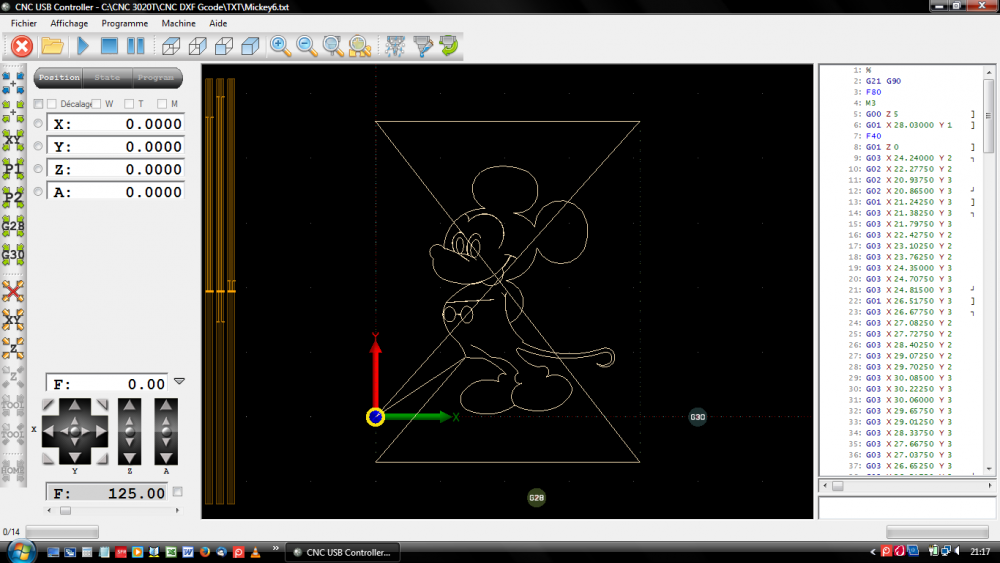This screenshot has height=563, width=1000.
Task: Click the zoom to tool magnifier icon
Action: (333, 46)
